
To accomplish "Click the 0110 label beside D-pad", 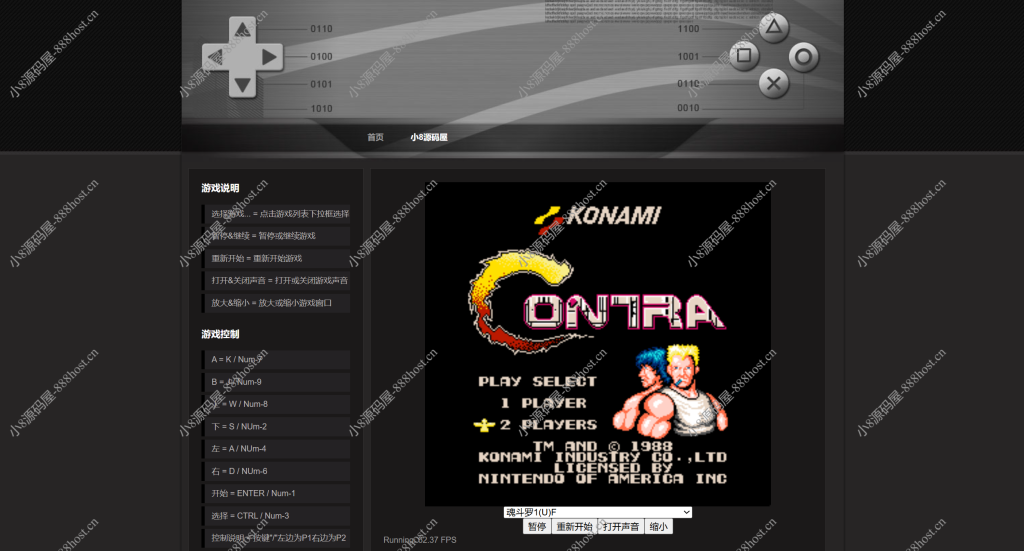I will point(321,29).
